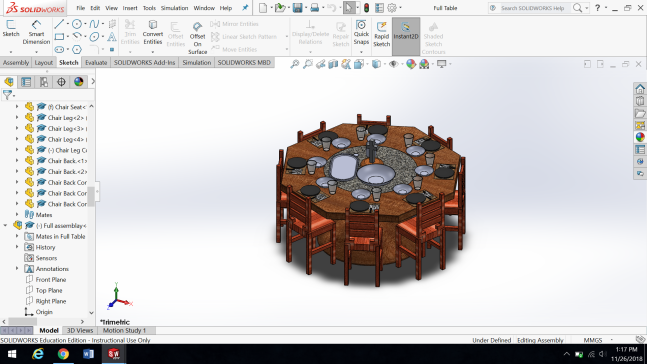Open the Tools menu

click(149, 8)
